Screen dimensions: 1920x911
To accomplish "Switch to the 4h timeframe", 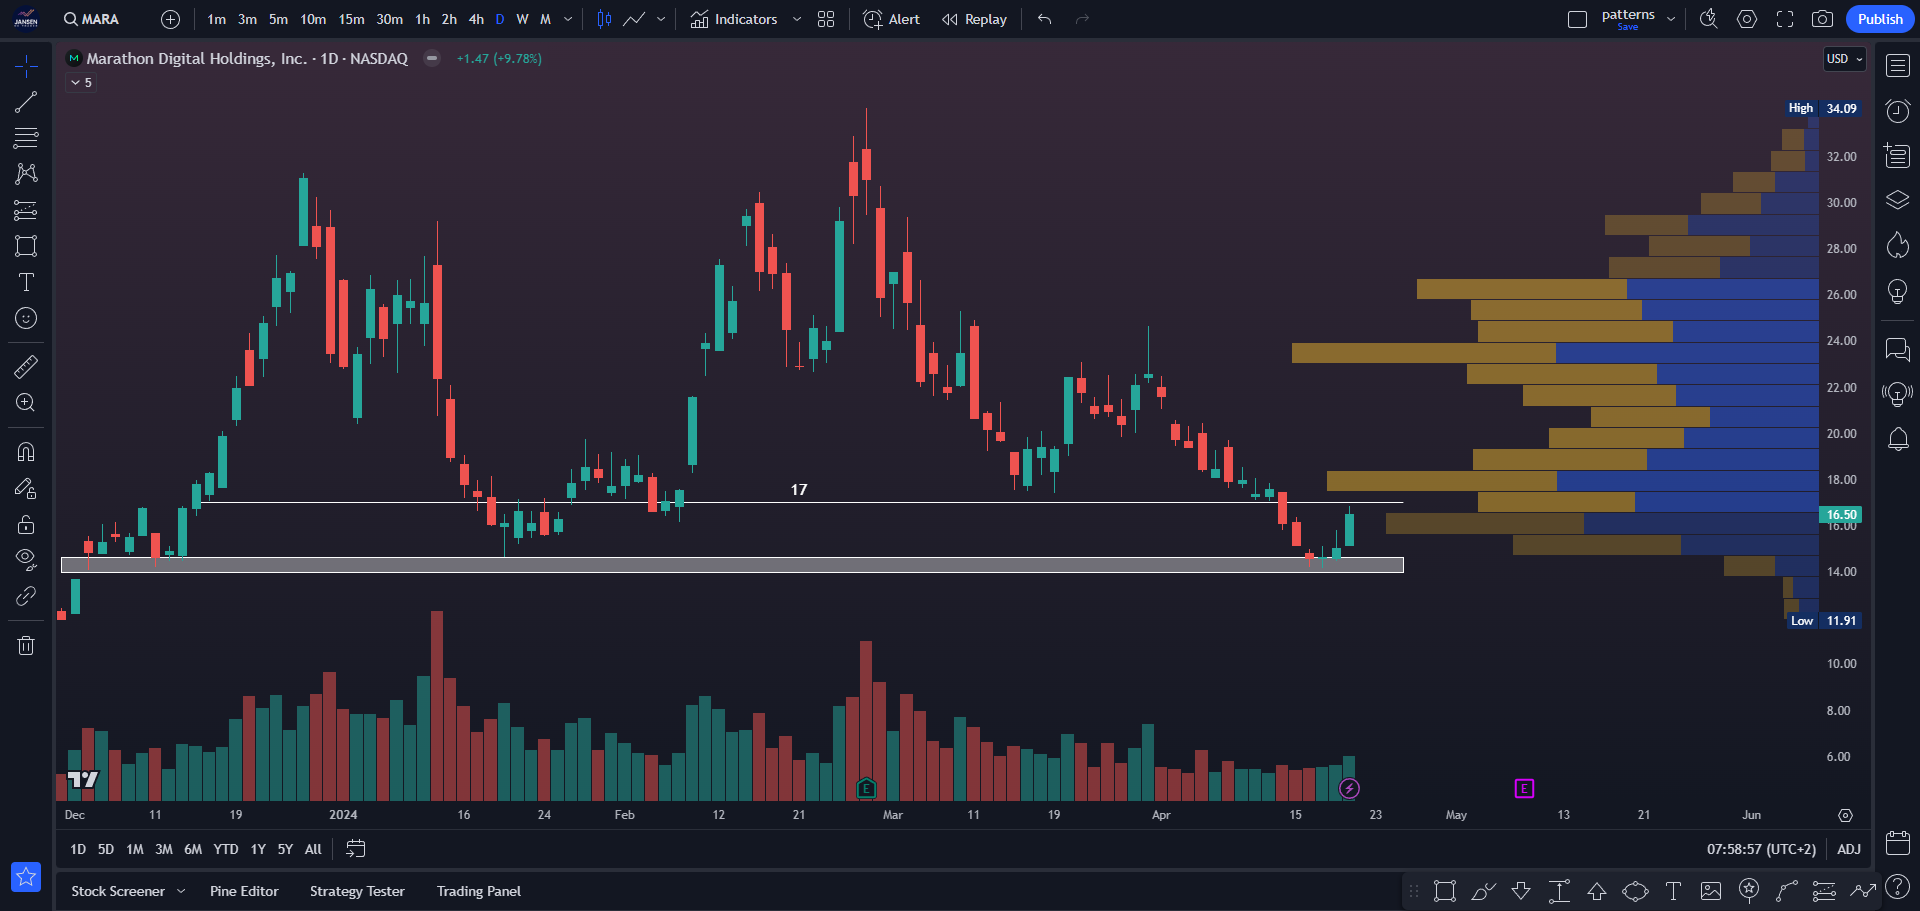I will pos(476,19).
